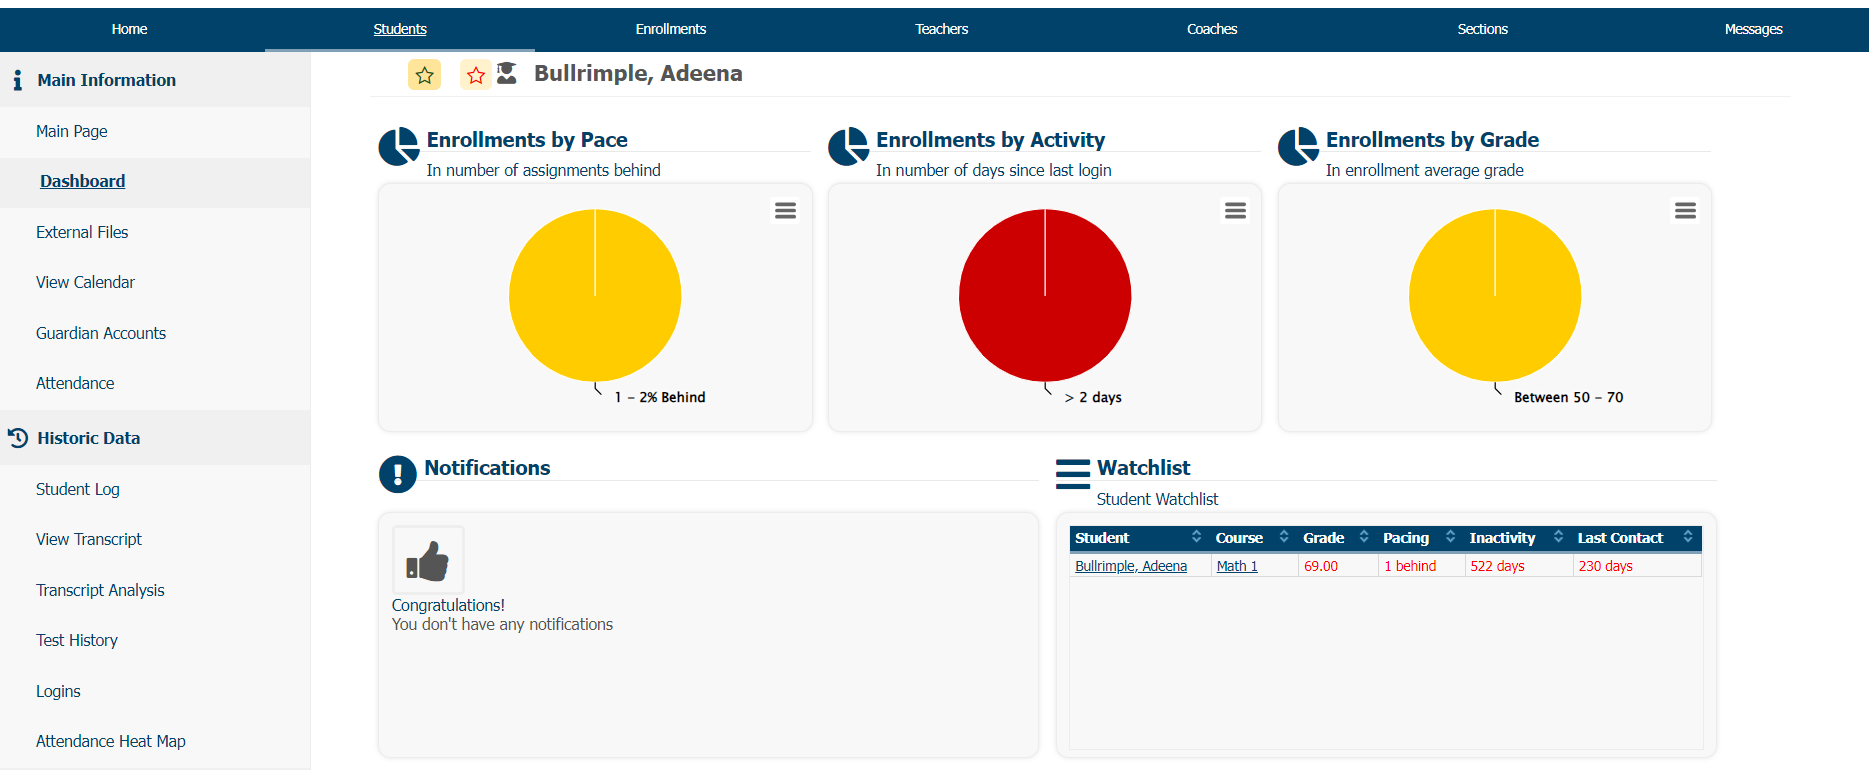
Task: Click the yellow star favorite icon
Action: point(424,75)
